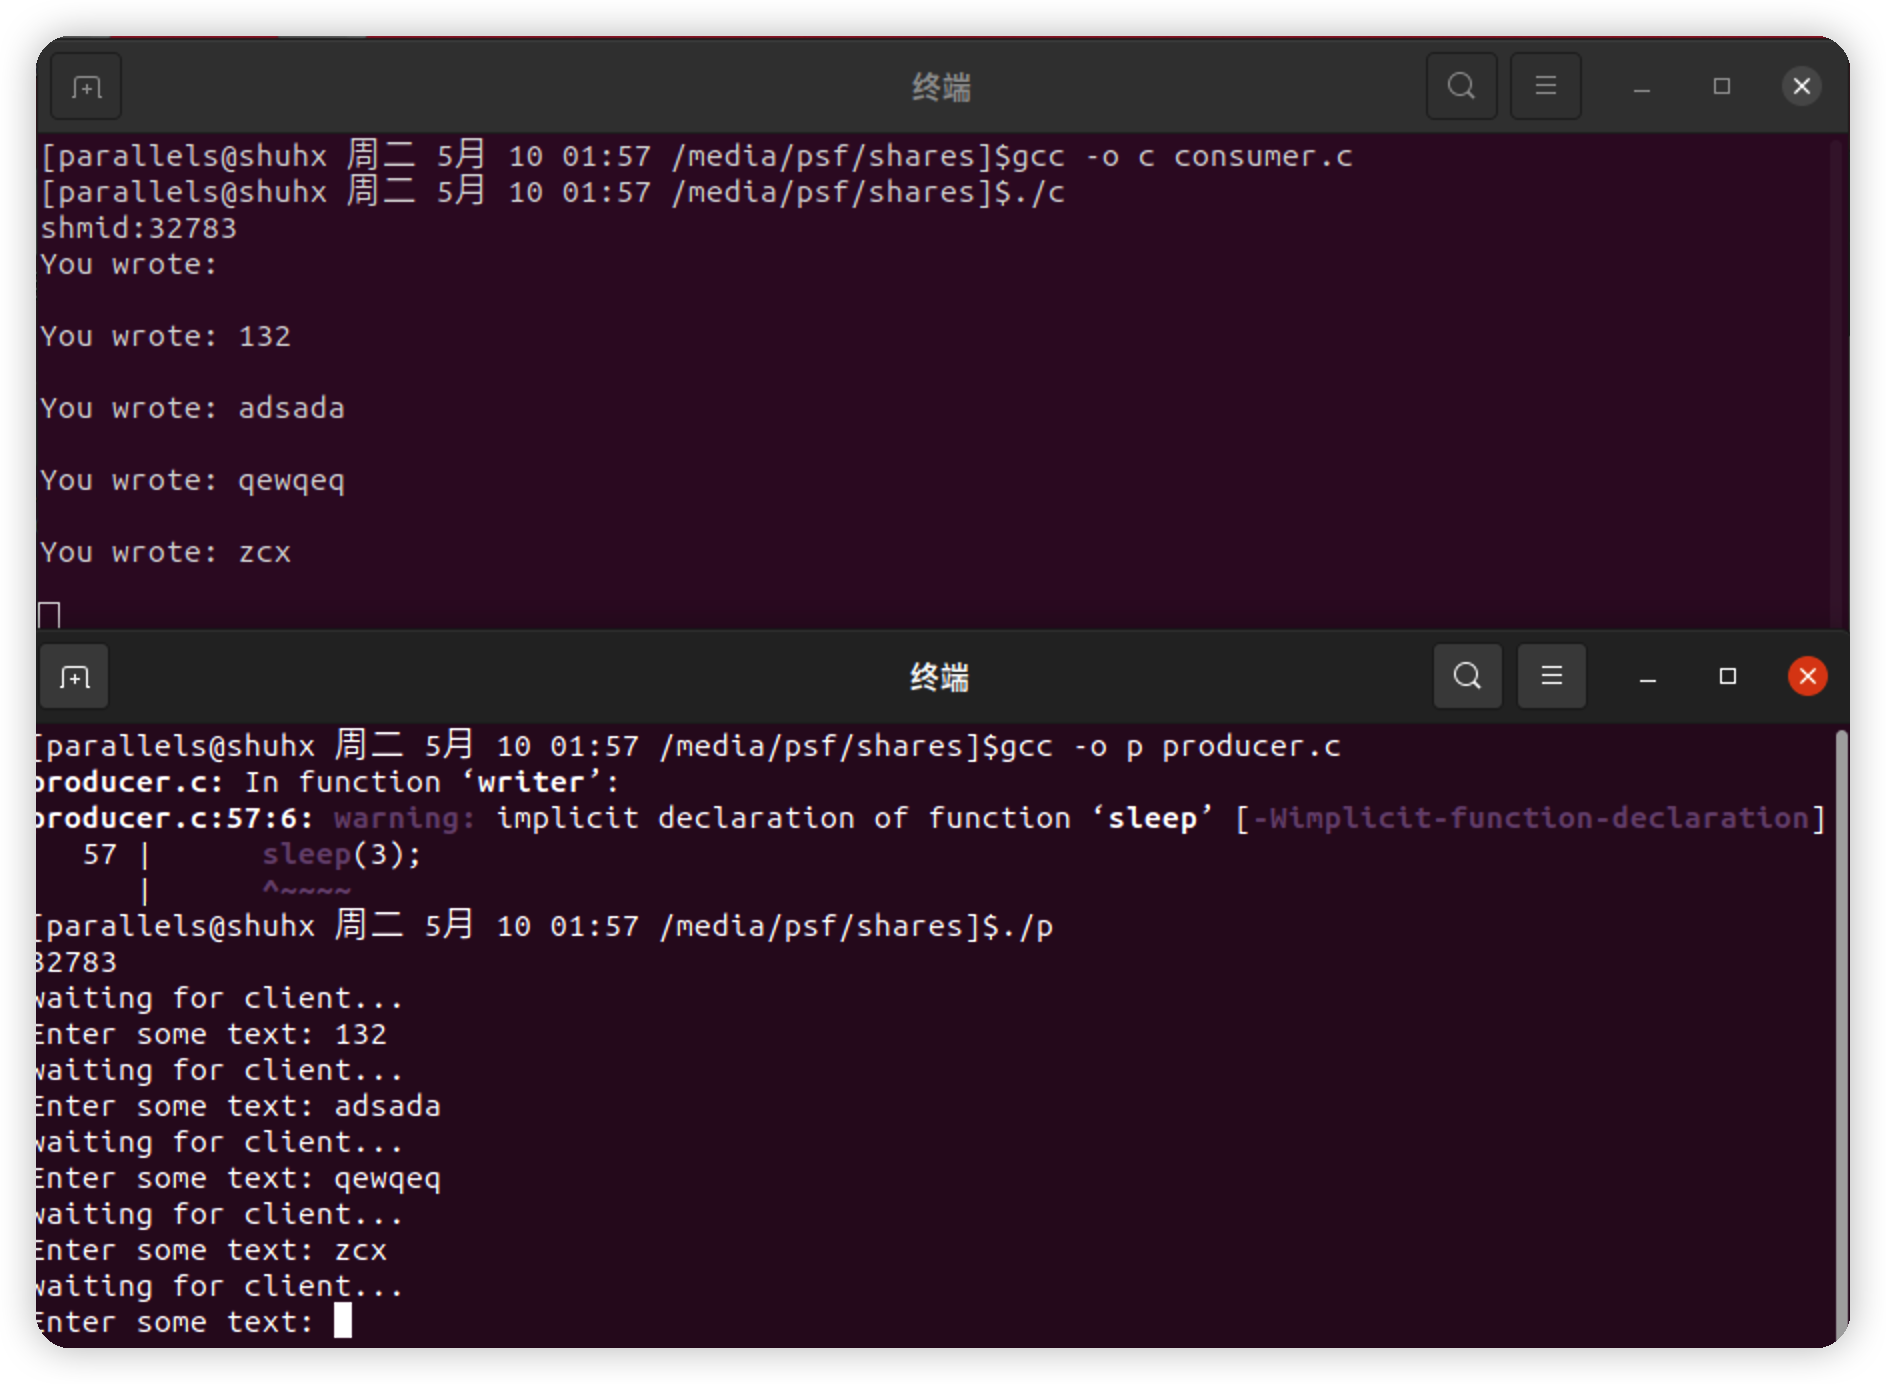Click the './c' command in upper terminal
1886x1384 pixels.
point(1039,193)
